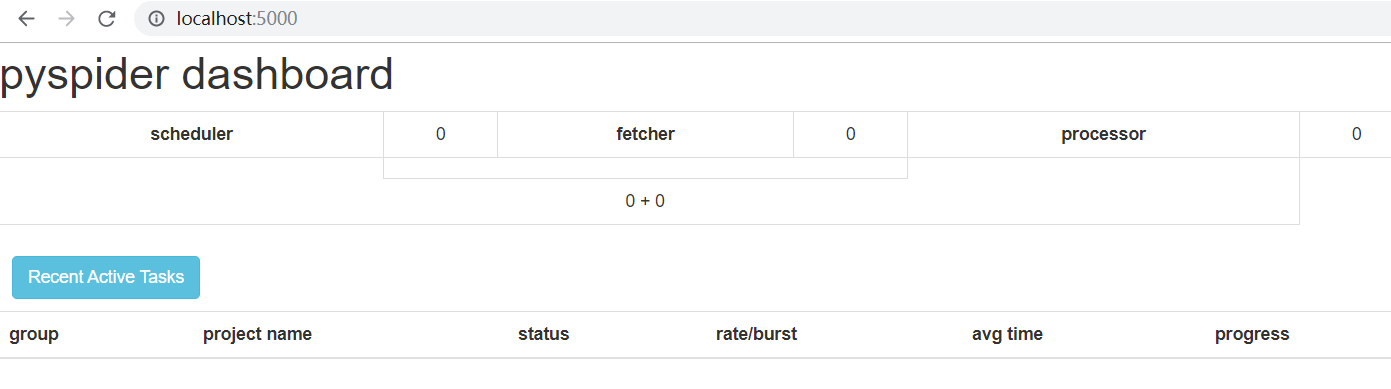
Task: Click the 0 + 0 queue total
Action: pyautogui.click(x=645, y=201)
